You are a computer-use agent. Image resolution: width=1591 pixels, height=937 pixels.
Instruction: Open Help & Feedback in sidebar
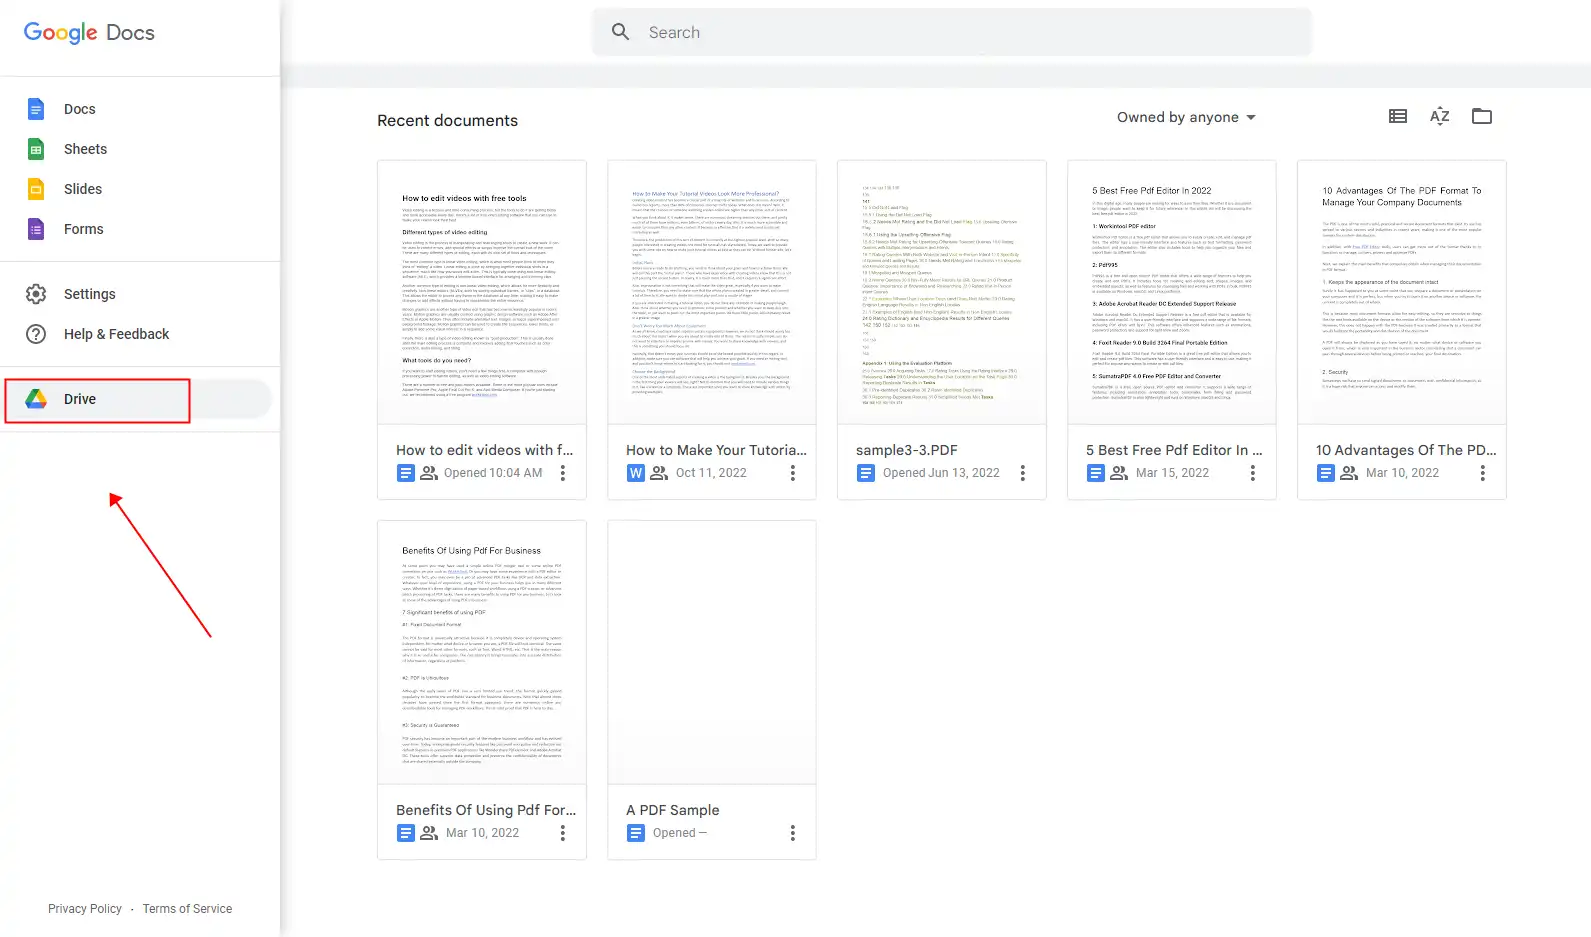pyautogui.click(x=136, y=334)
